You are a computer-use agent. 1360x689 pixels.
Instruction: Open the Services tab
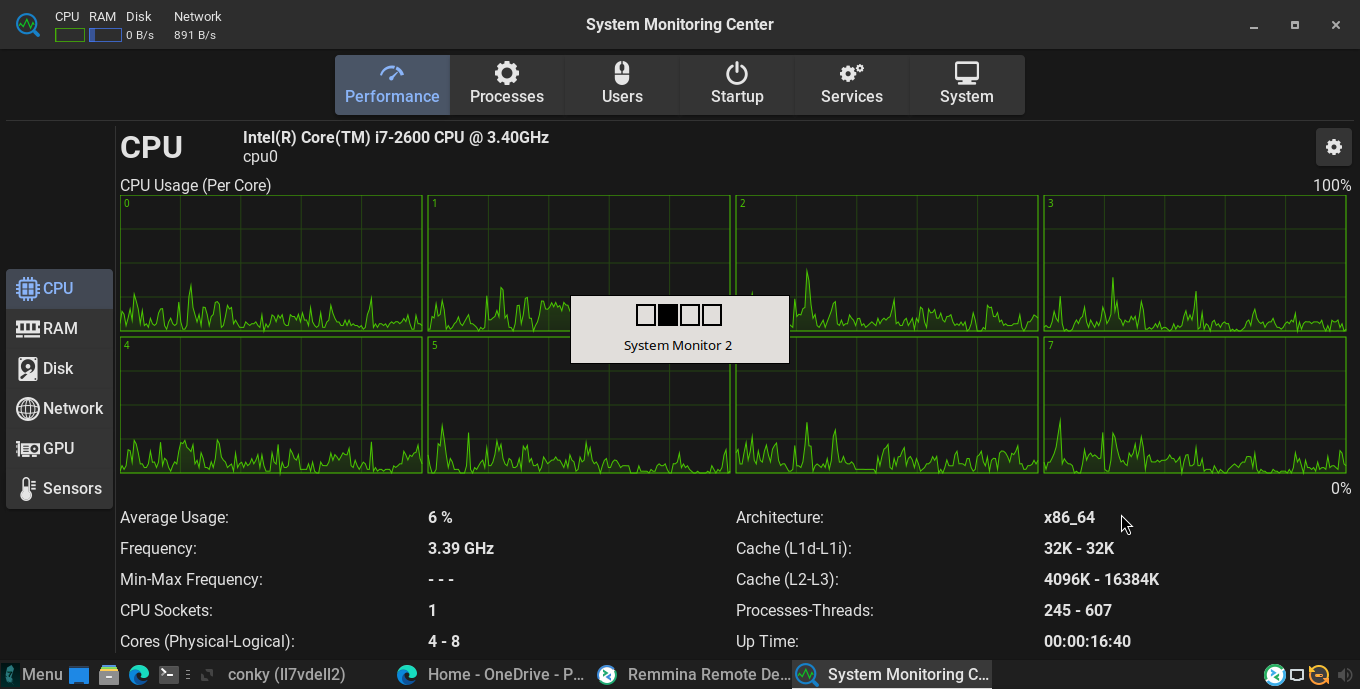pyautogui.click(x=852, y=85)
